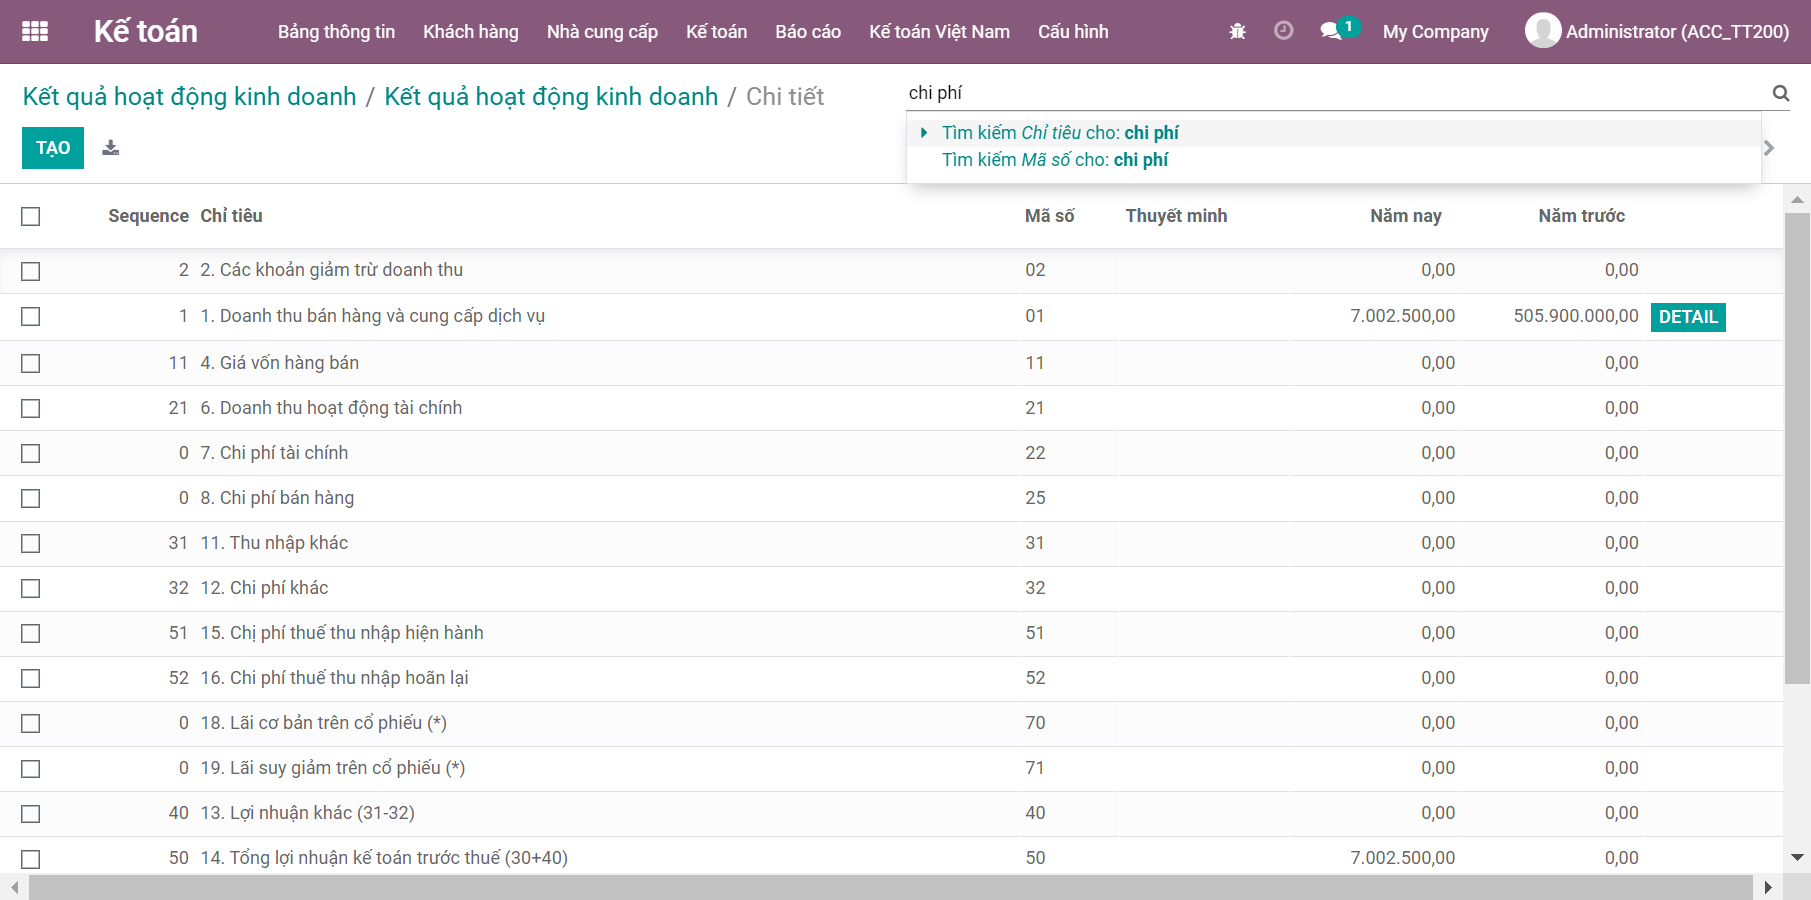
Task: Click the value 505.900.000,00
Action: [1576, 316]
